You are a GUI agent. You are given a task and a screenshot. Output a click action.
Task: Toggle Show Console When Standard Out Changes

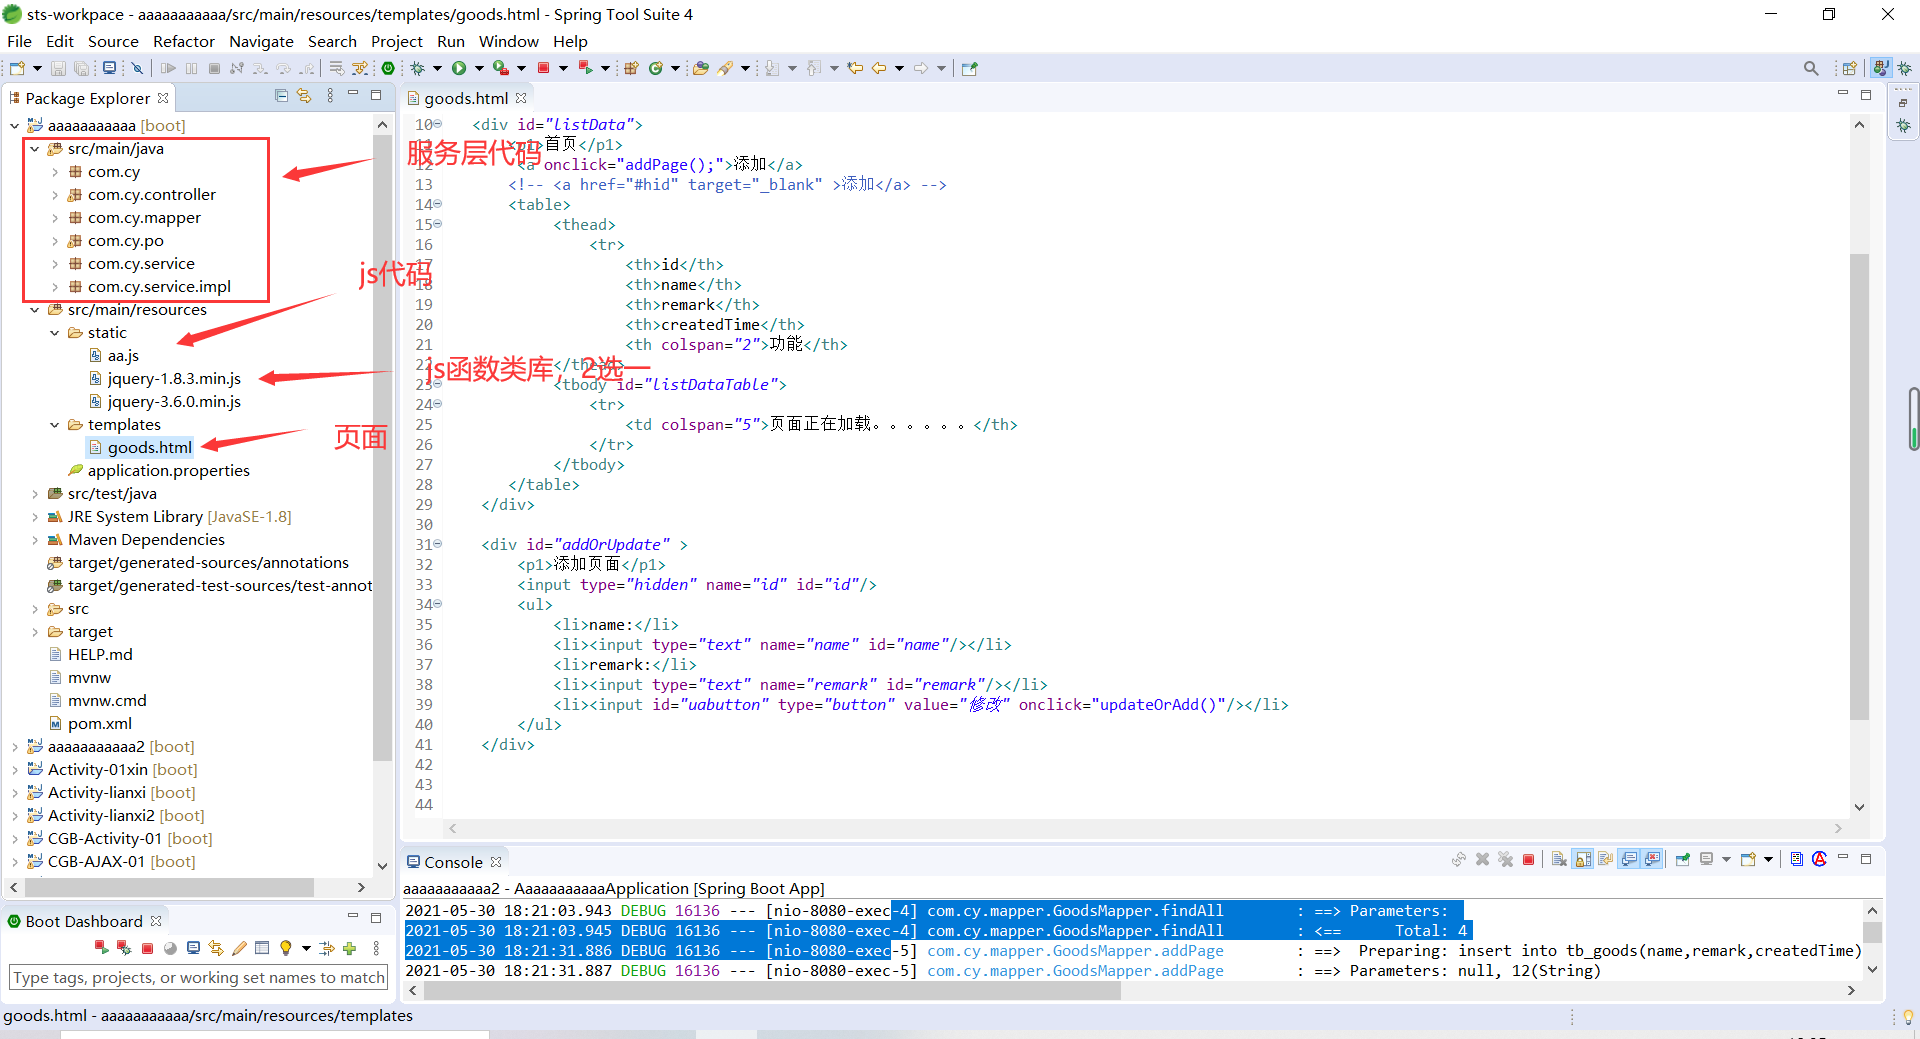point(1628,860)
